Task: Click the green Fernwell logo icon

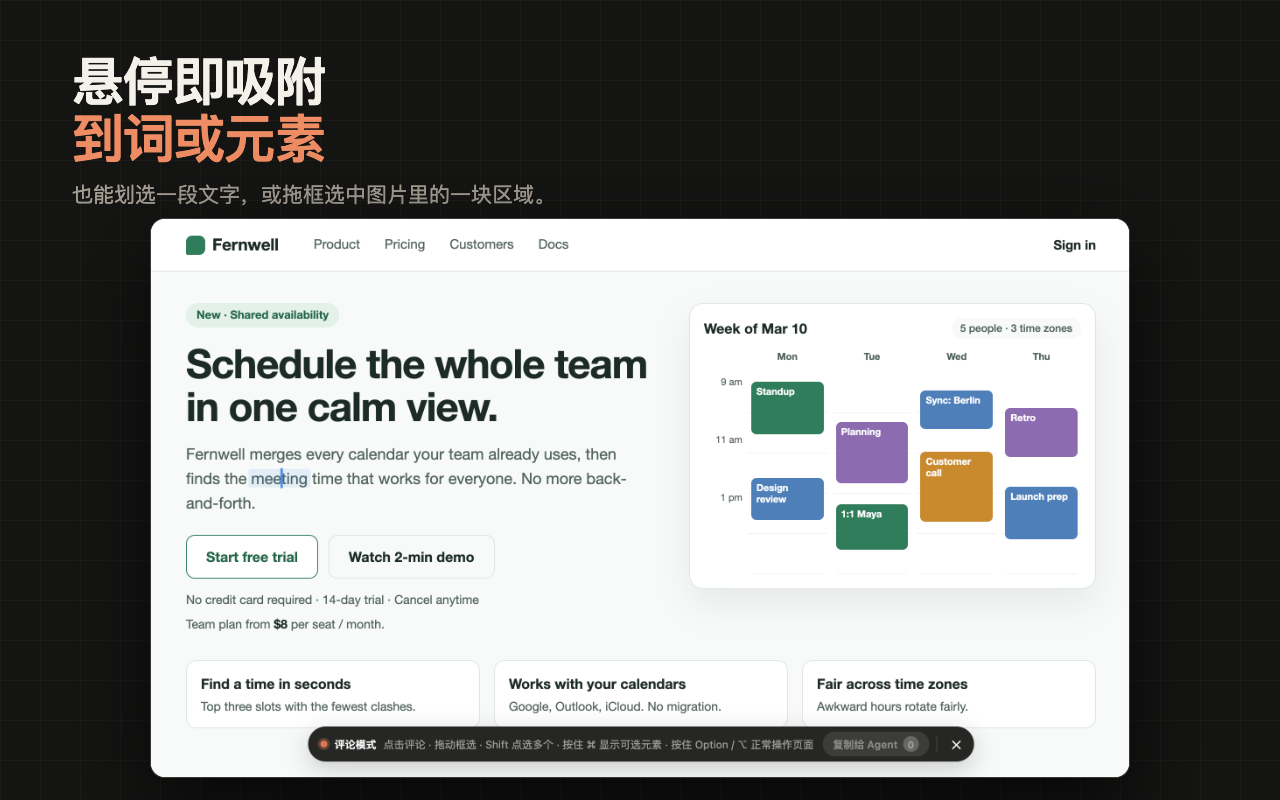Action: coord(195,245)
